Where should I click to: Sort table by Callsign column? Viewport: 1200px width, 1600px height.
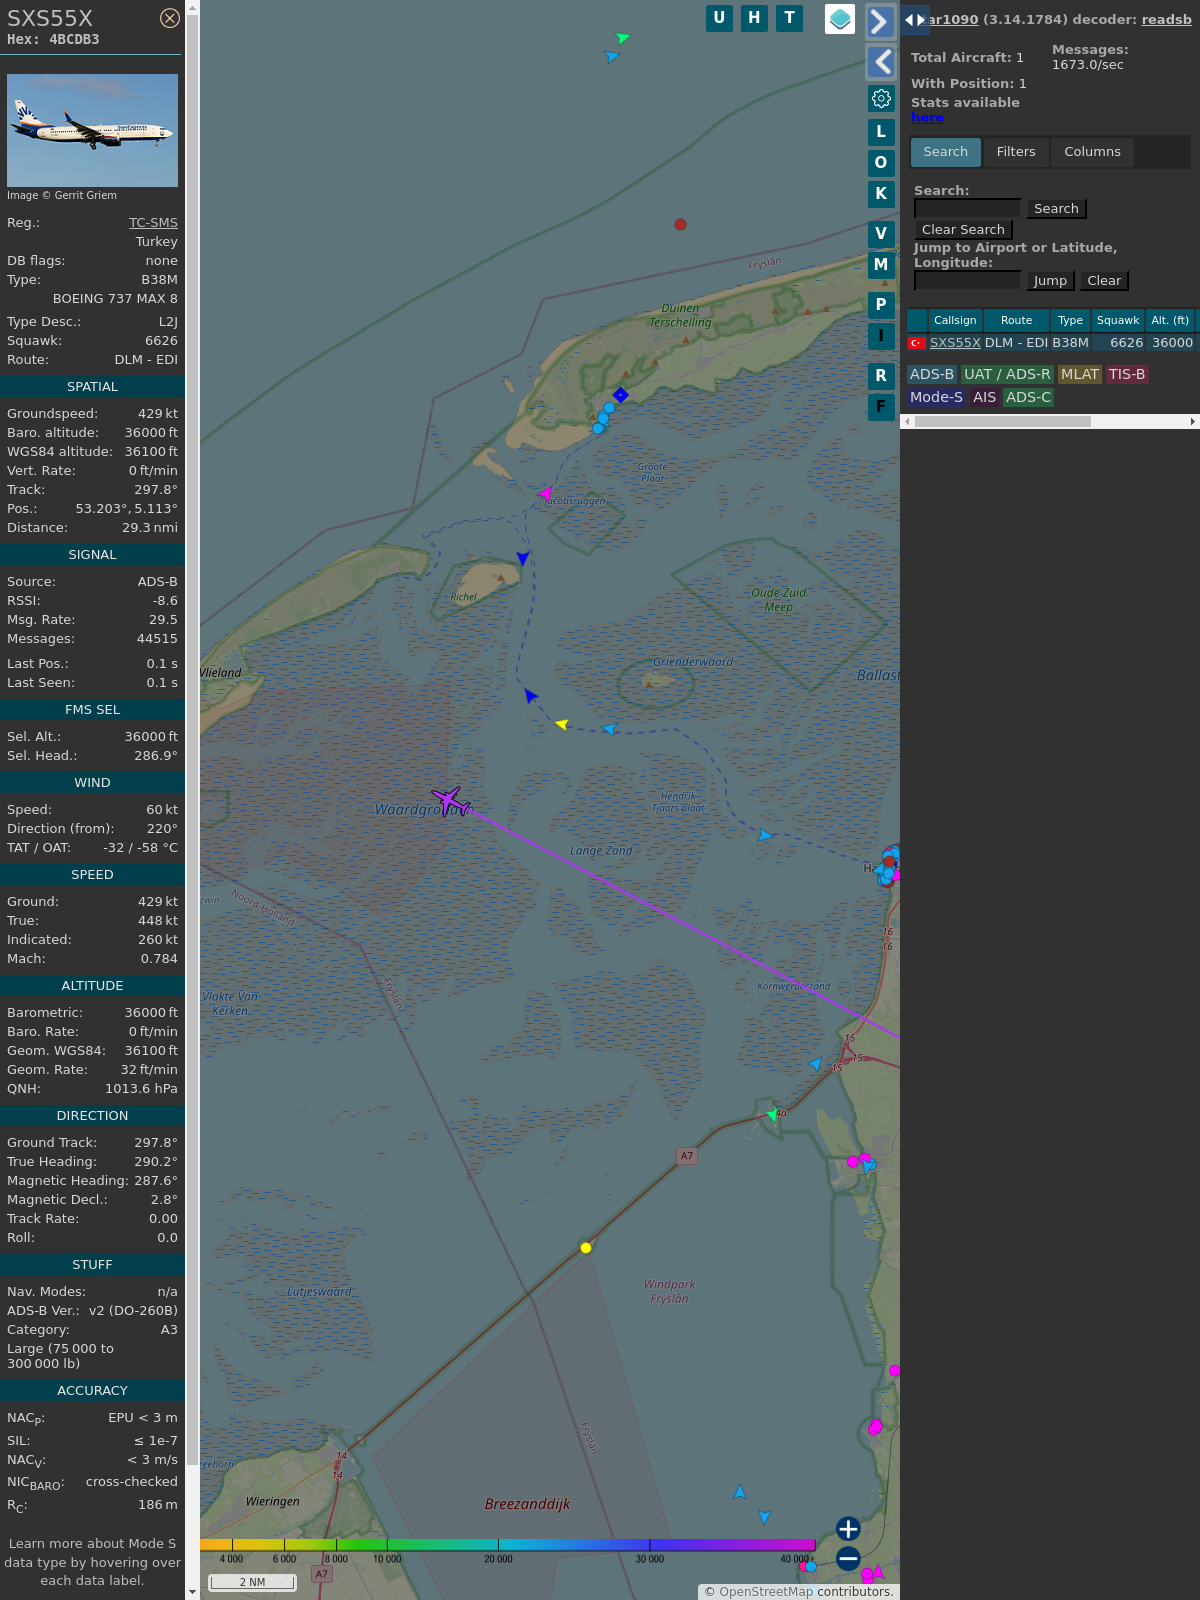tap(955, 321)
